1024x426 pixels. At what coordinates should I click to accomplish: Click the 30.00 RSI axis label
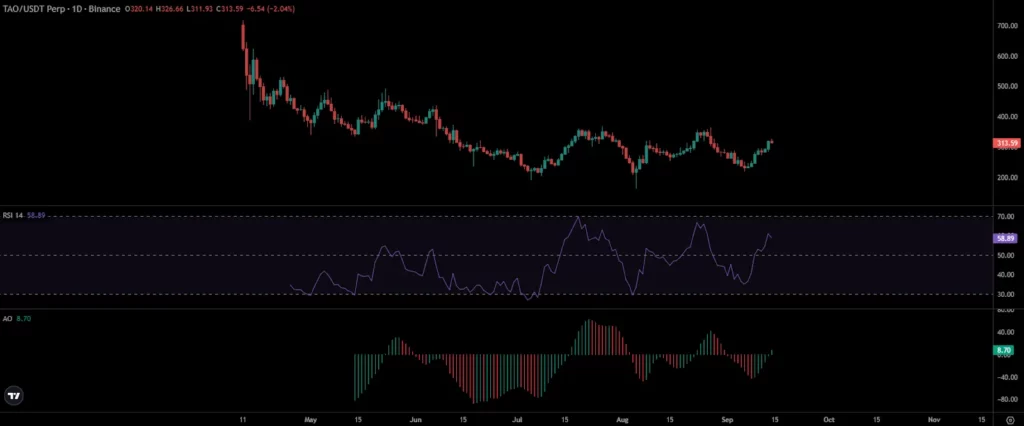point(1007,295)
